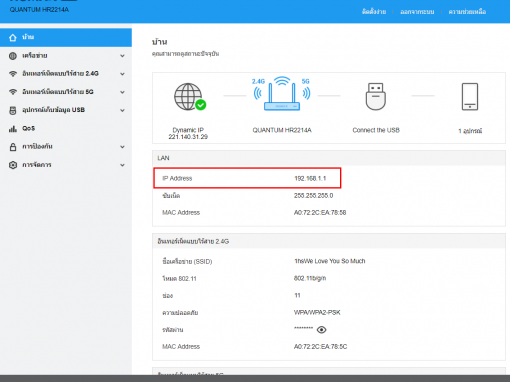510x382 pixels.
Task: Click the QoS bar chart icon
Action: coord(13,129)
